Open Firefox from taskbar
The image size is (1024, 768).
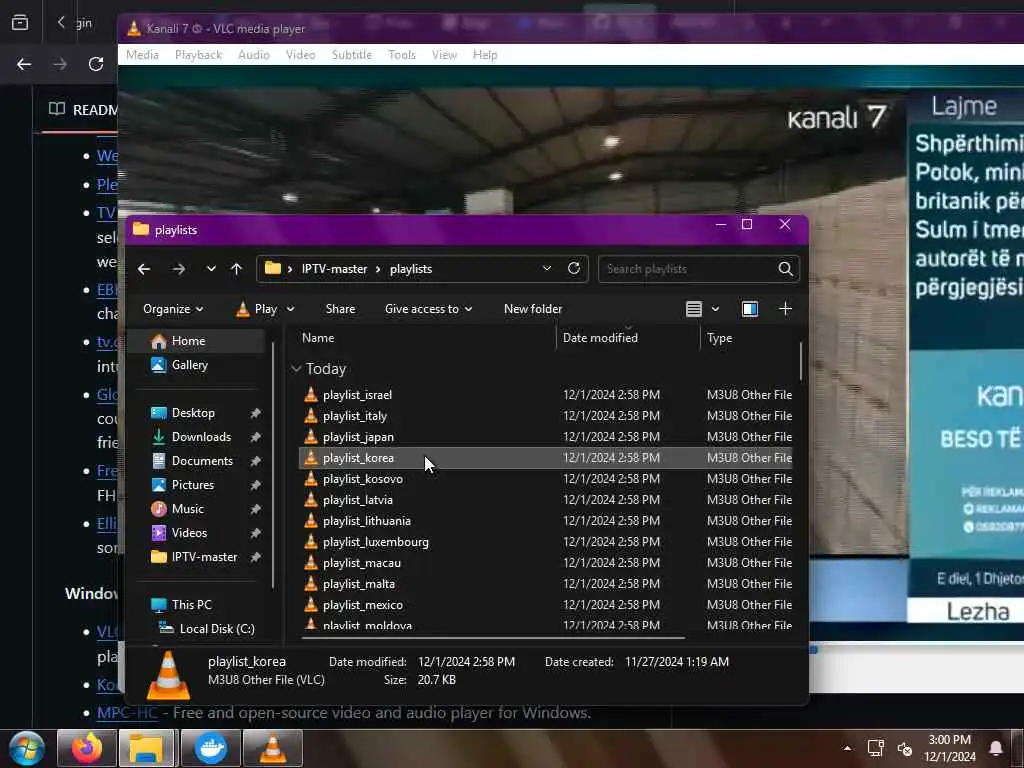click(87, 748)
